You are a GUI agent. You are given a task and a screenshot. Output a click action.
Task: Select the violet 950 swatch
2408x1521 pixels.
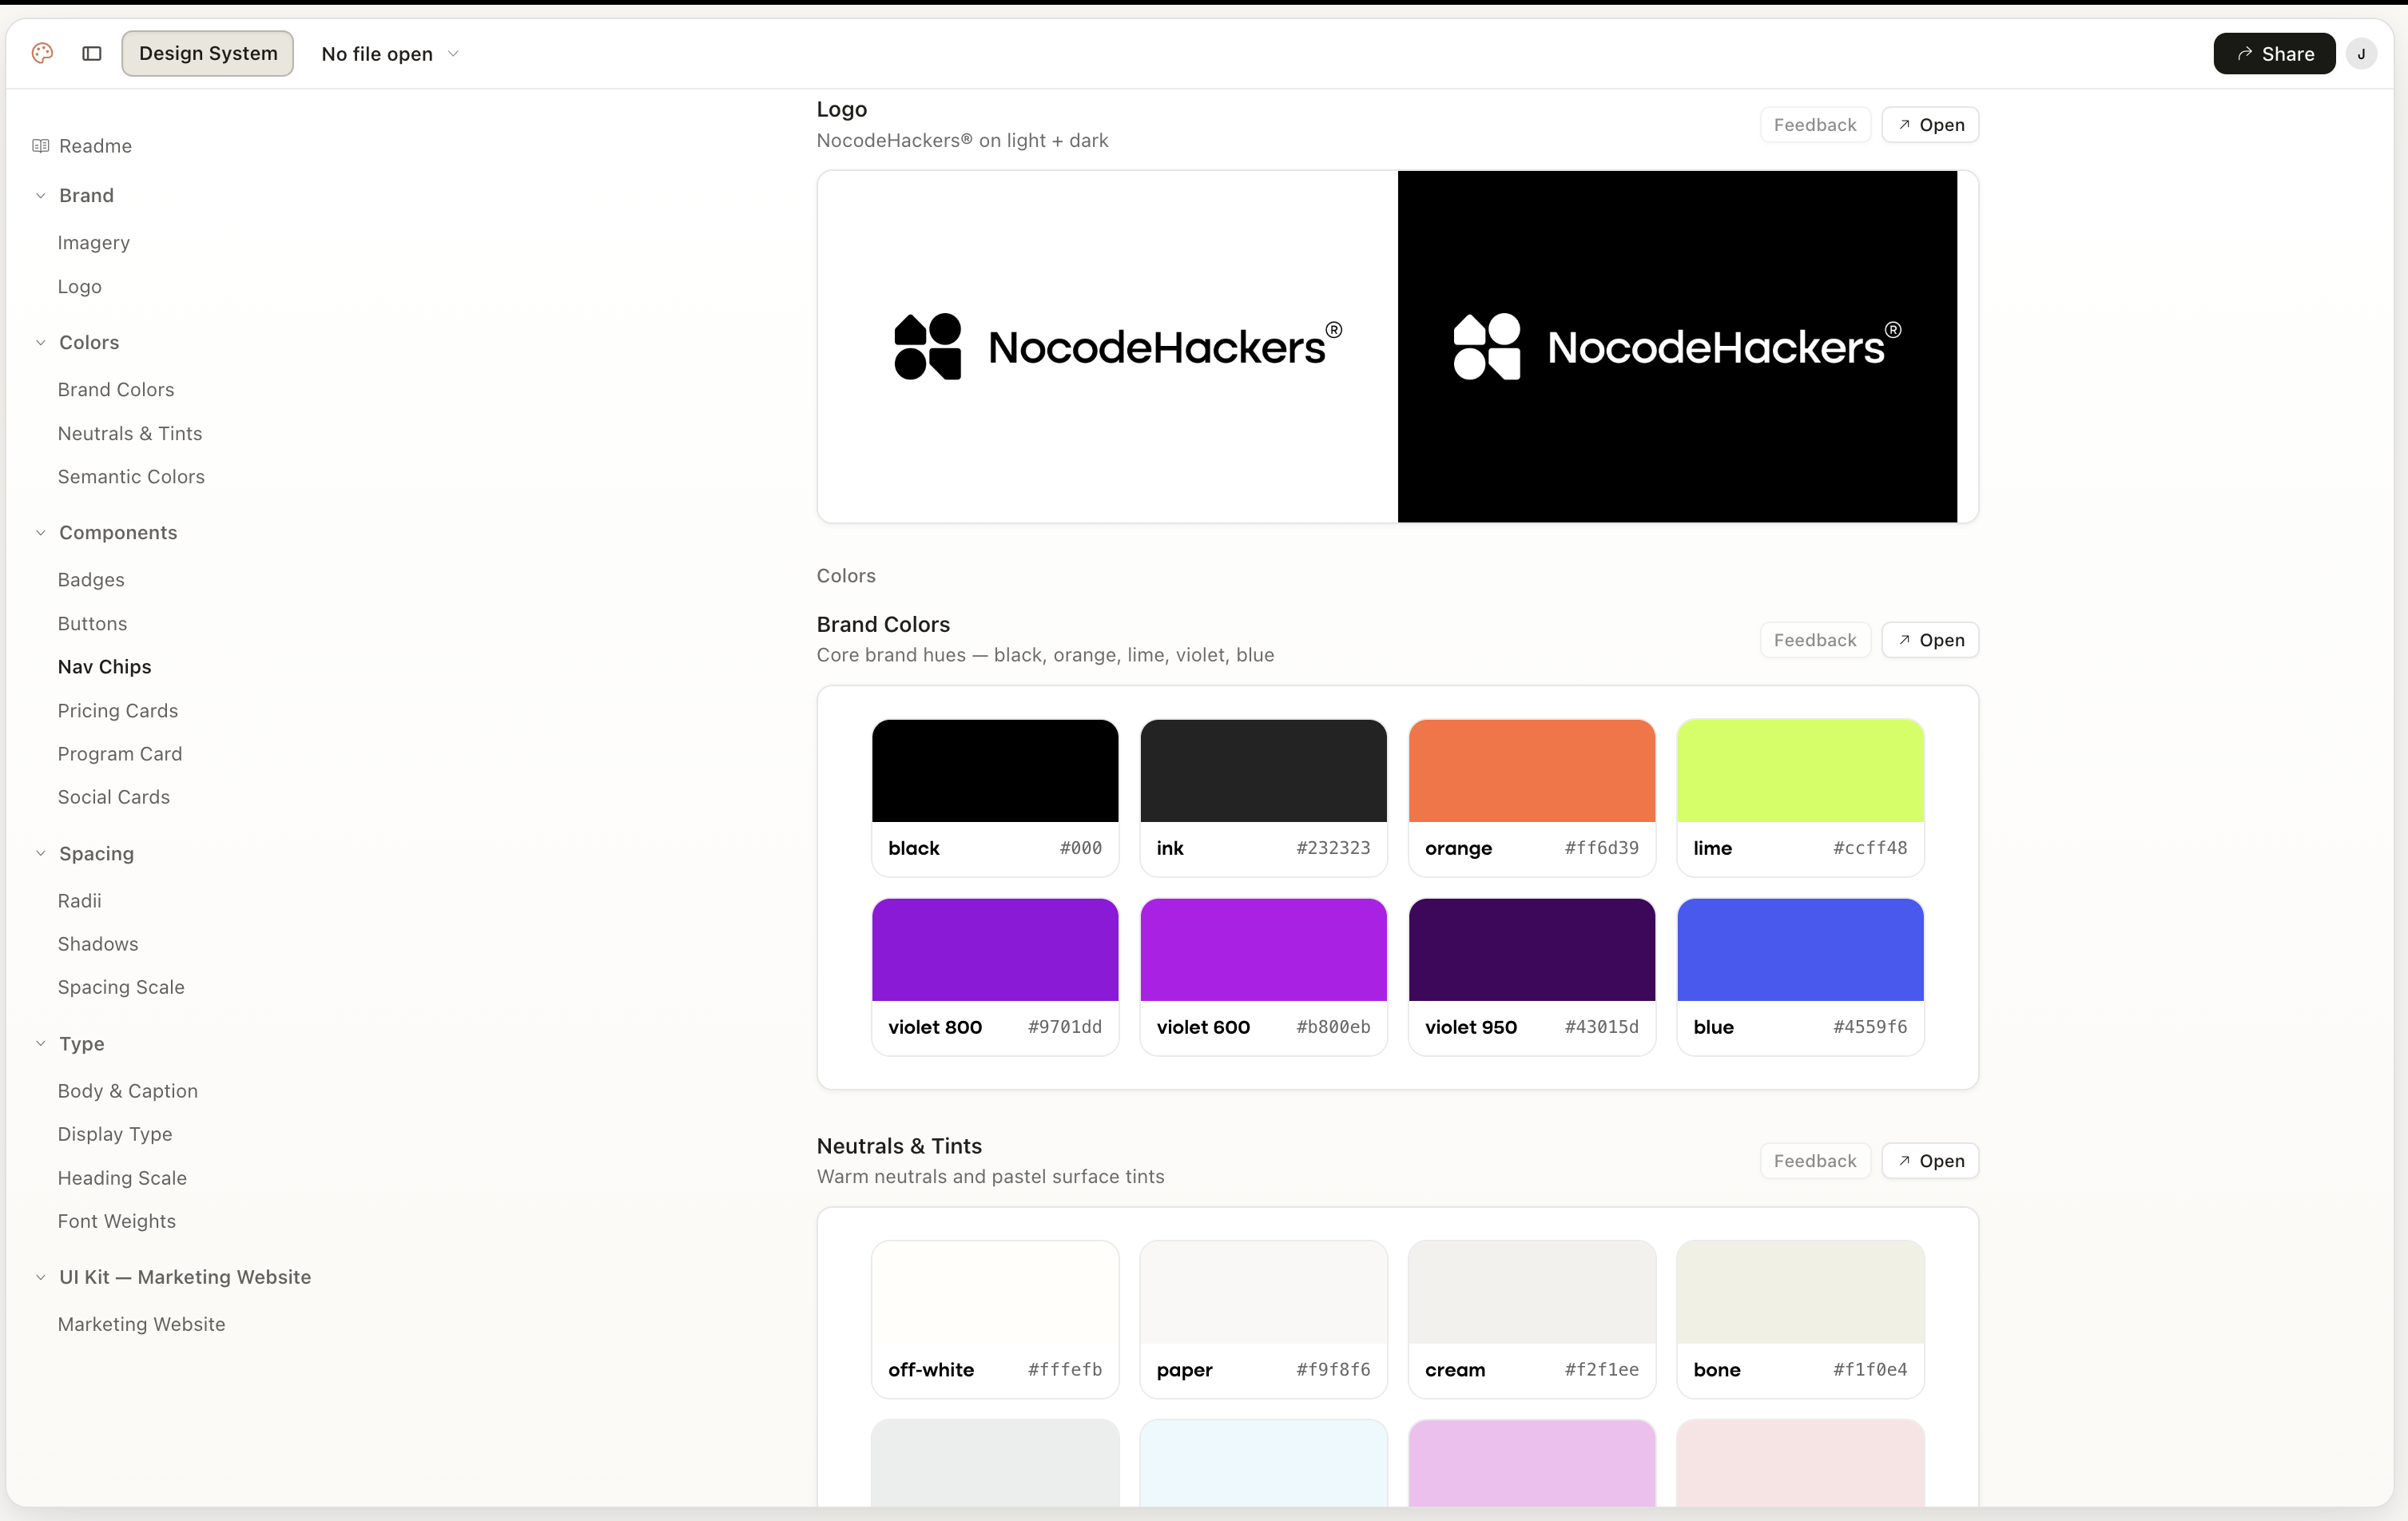click(1532, 977)
